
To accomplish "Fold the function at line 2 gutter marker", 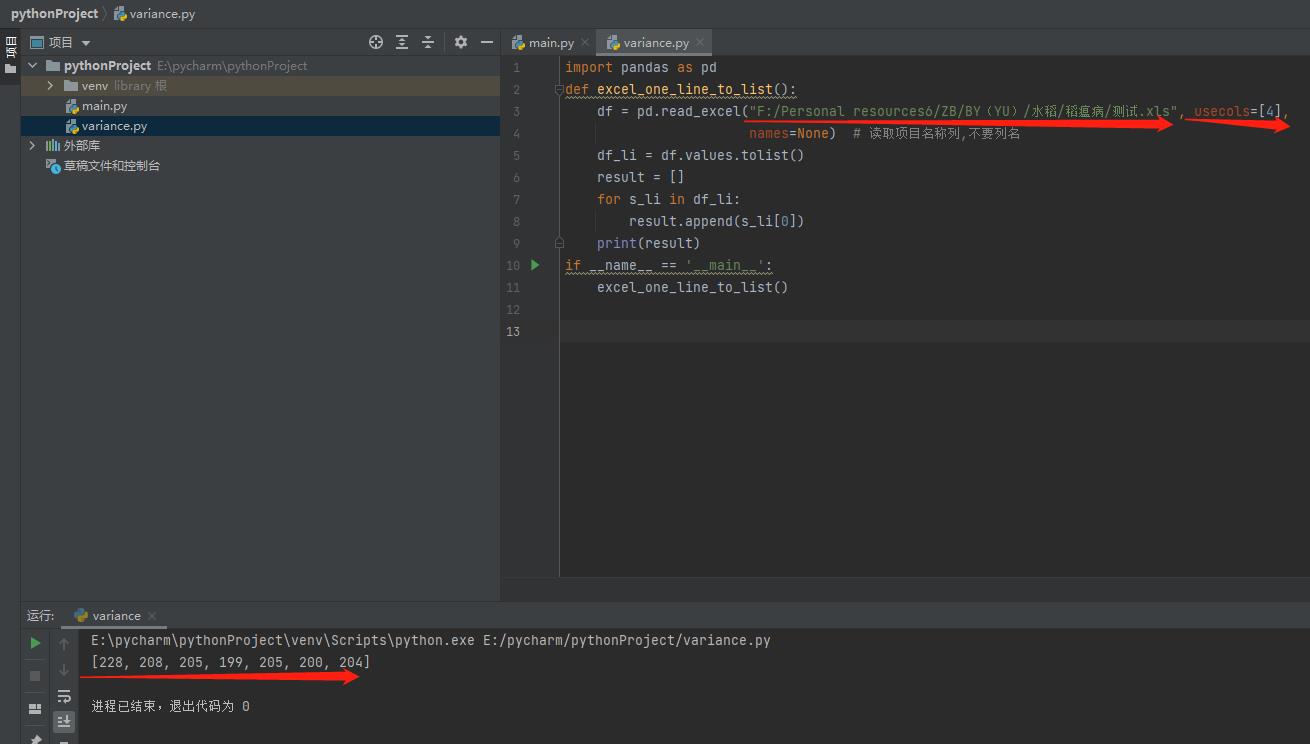I will 559,89.
